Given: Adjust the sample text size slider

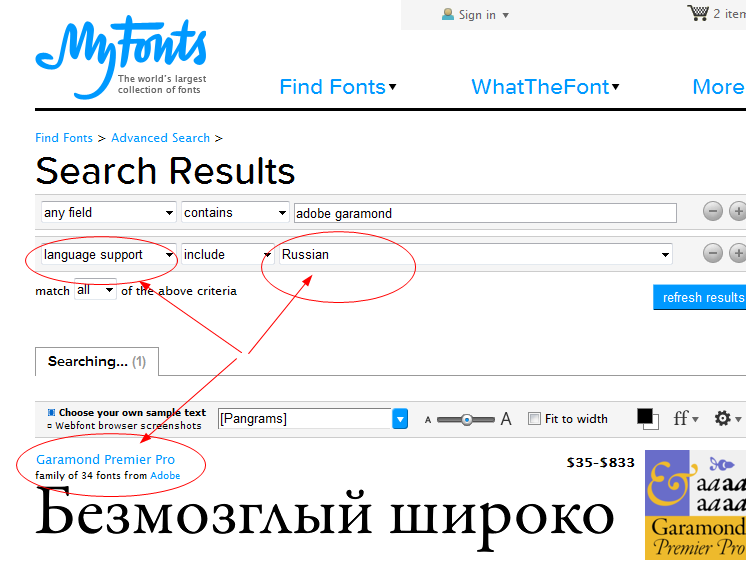Looking at the screenshot, I should (466, 420).
